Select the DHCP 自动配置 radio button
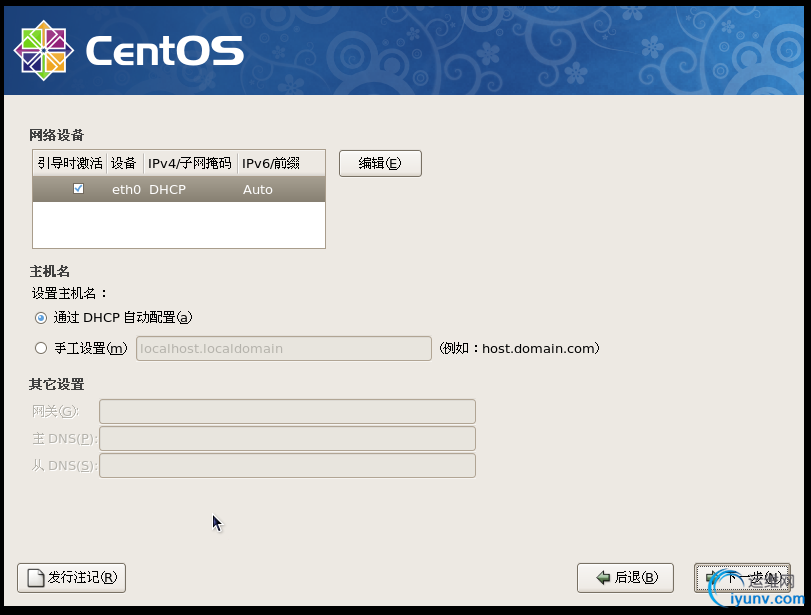Screen dimensions: 811x615 click(x=41, y=318)
